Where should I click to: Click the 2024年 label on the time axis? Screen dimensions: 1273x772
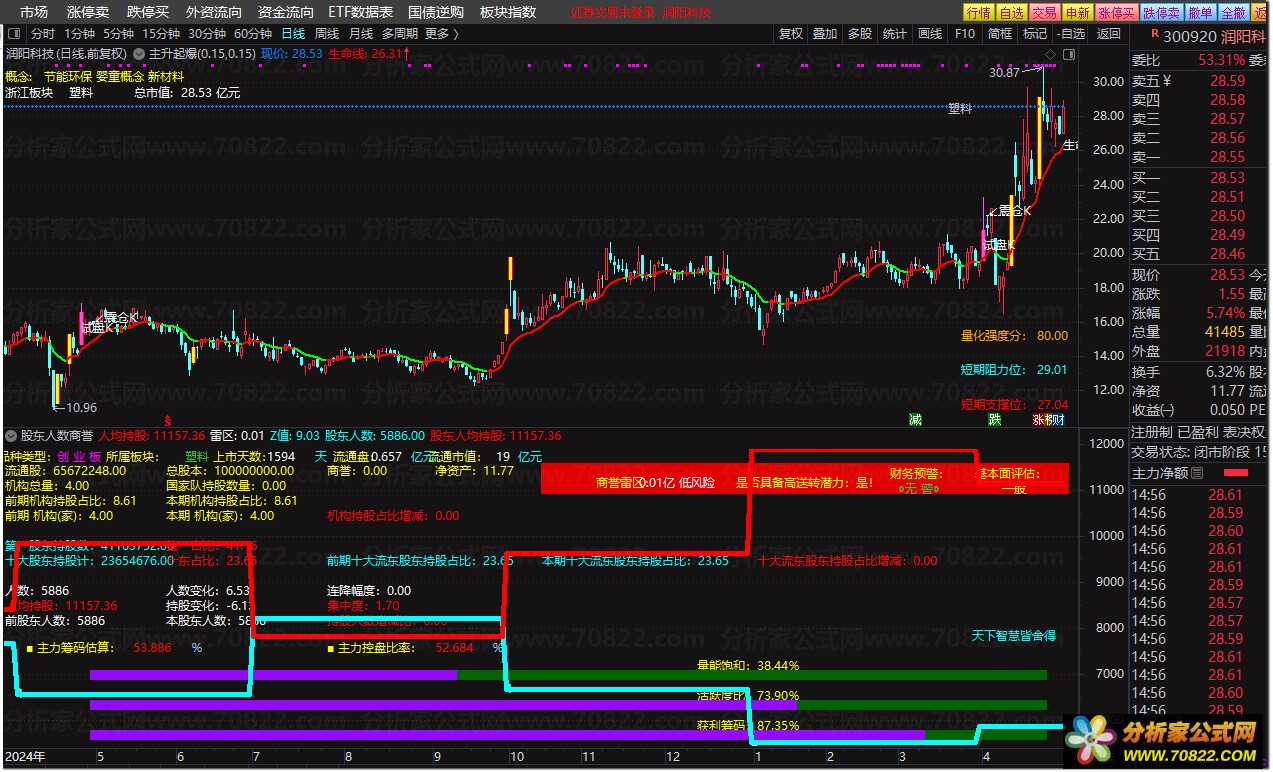(25, 757)
